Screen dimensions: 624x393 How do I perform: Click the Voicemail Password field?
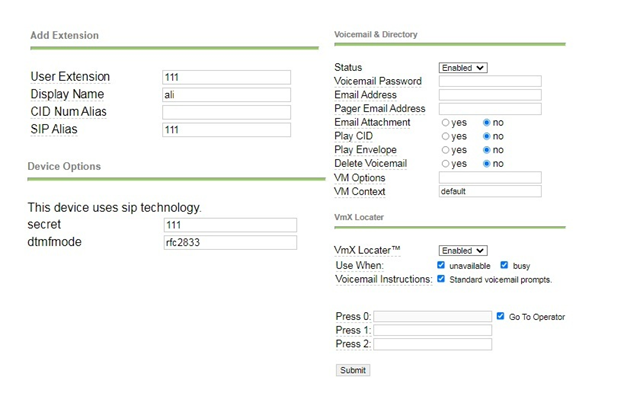pos(490,81)
